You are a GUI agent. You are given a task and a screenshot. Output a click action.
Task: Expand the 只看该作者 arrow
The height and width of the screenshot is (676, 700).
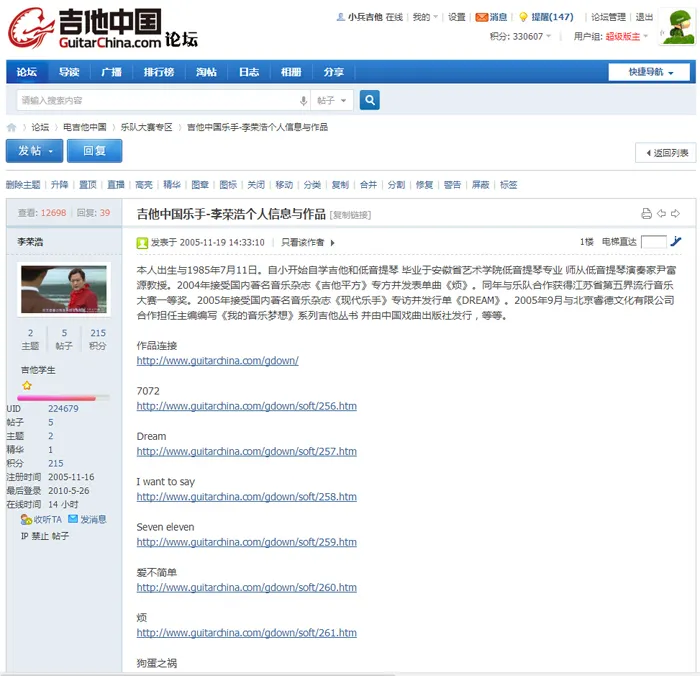[x=333, y=243]
